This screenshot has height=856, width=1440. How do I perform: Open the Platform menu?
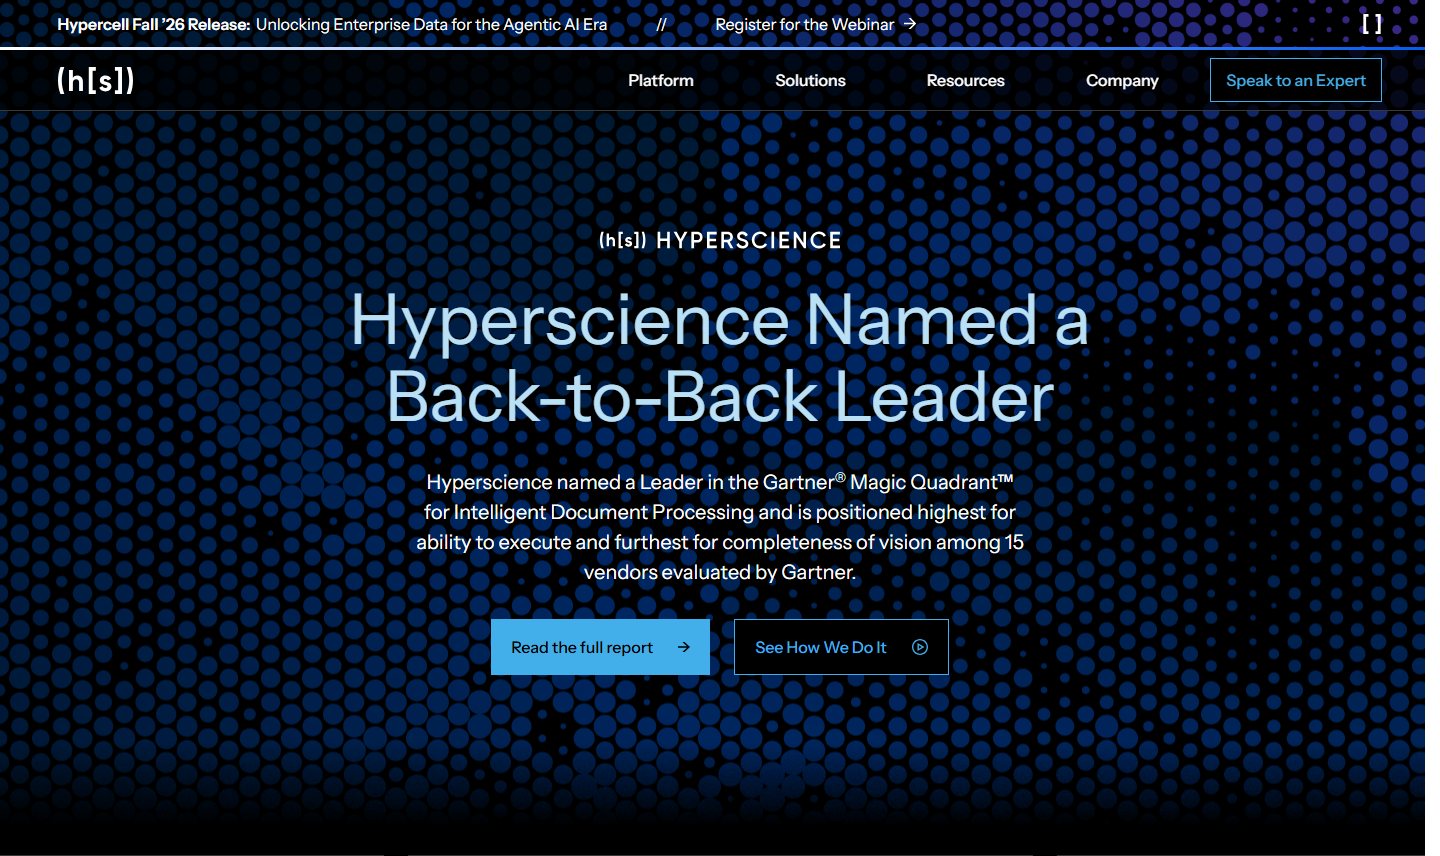(661, 80)
